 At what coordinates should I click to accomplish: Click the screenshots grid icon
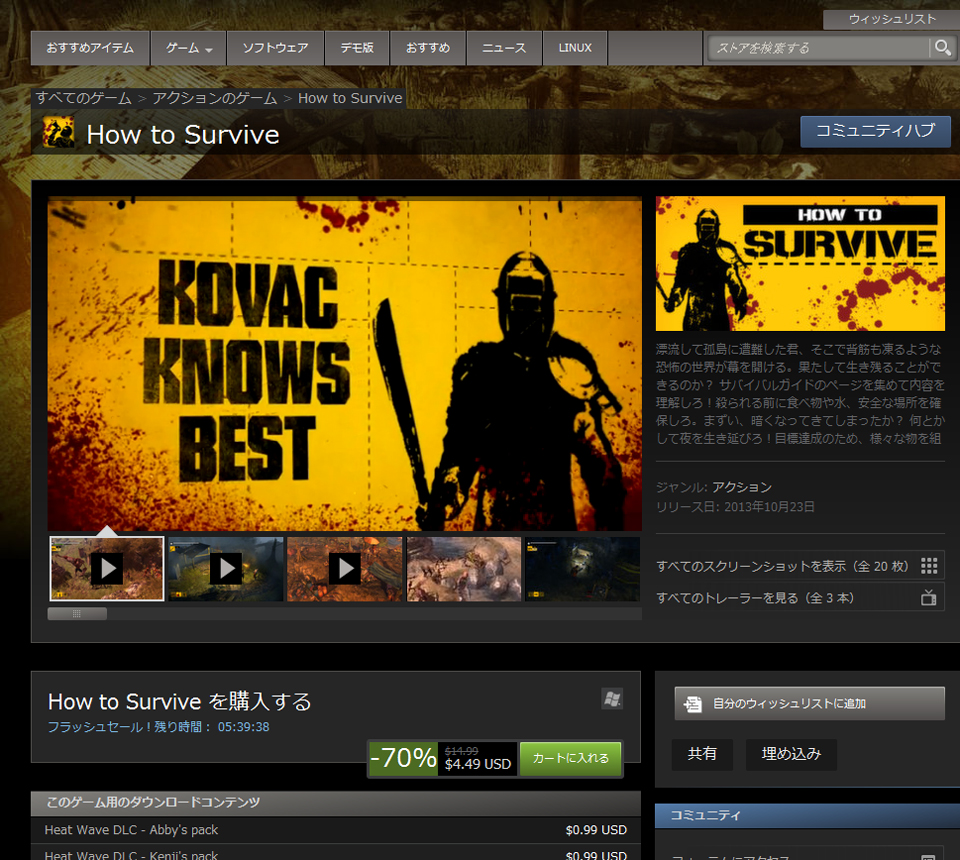coord(929,566)
